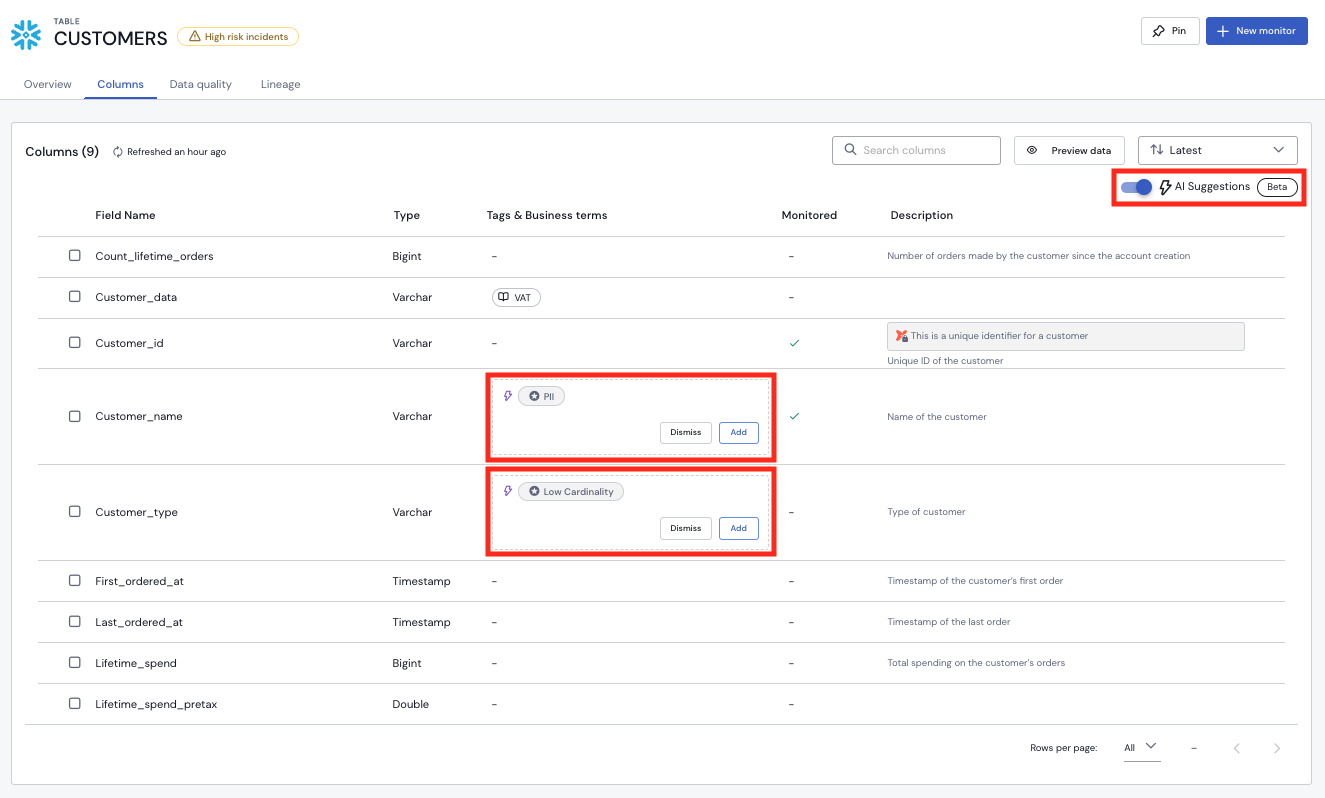The height and width of the screenshot is (798, 1325).
Task: Click the Snowflake logo icon
Action: click(24, 33)
